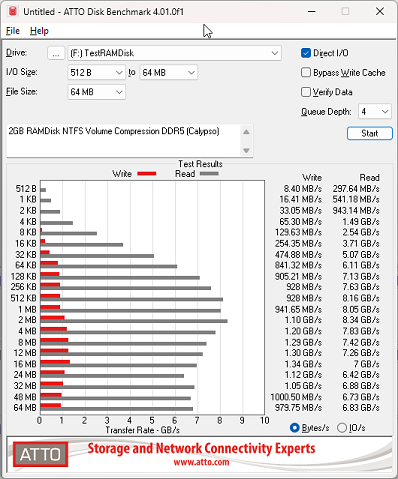Click the 16 MB write bar in chart
The width and height of the screenshot is (398, 479).
55,362
